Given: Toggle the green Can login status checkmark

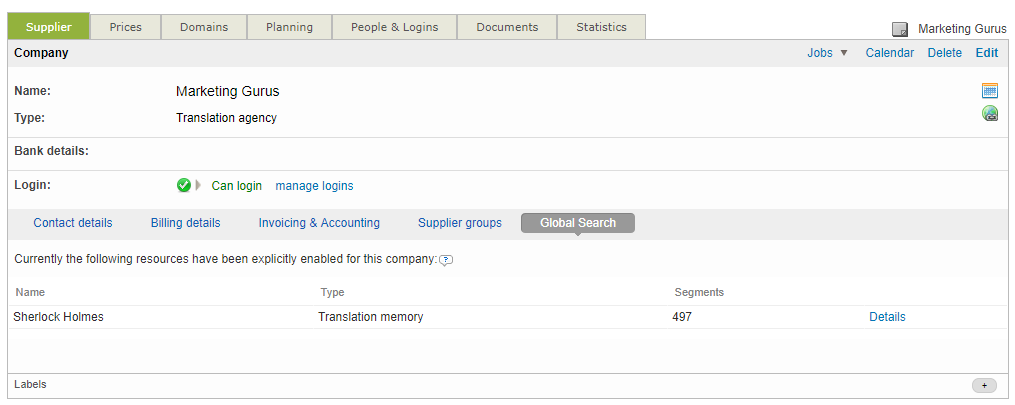Looking at the screenshot, I should pos(183,185).
